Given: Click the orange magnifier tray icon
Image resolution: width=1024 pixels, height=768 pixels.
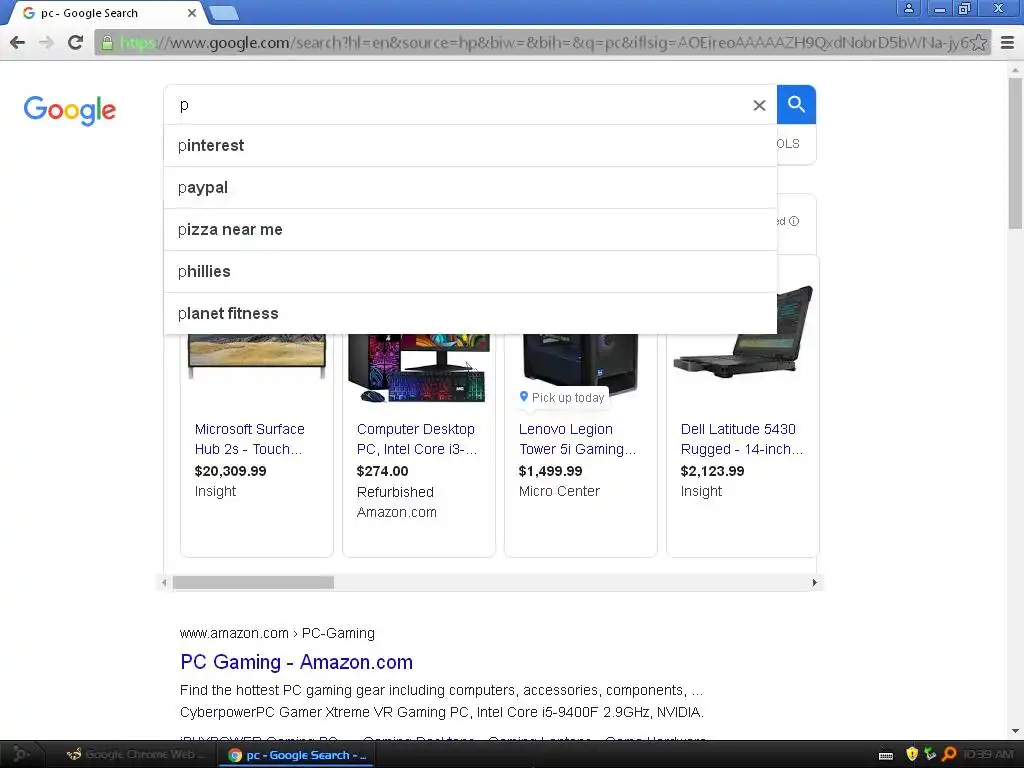Looking at the screenshot, I should tap(949, 754).
